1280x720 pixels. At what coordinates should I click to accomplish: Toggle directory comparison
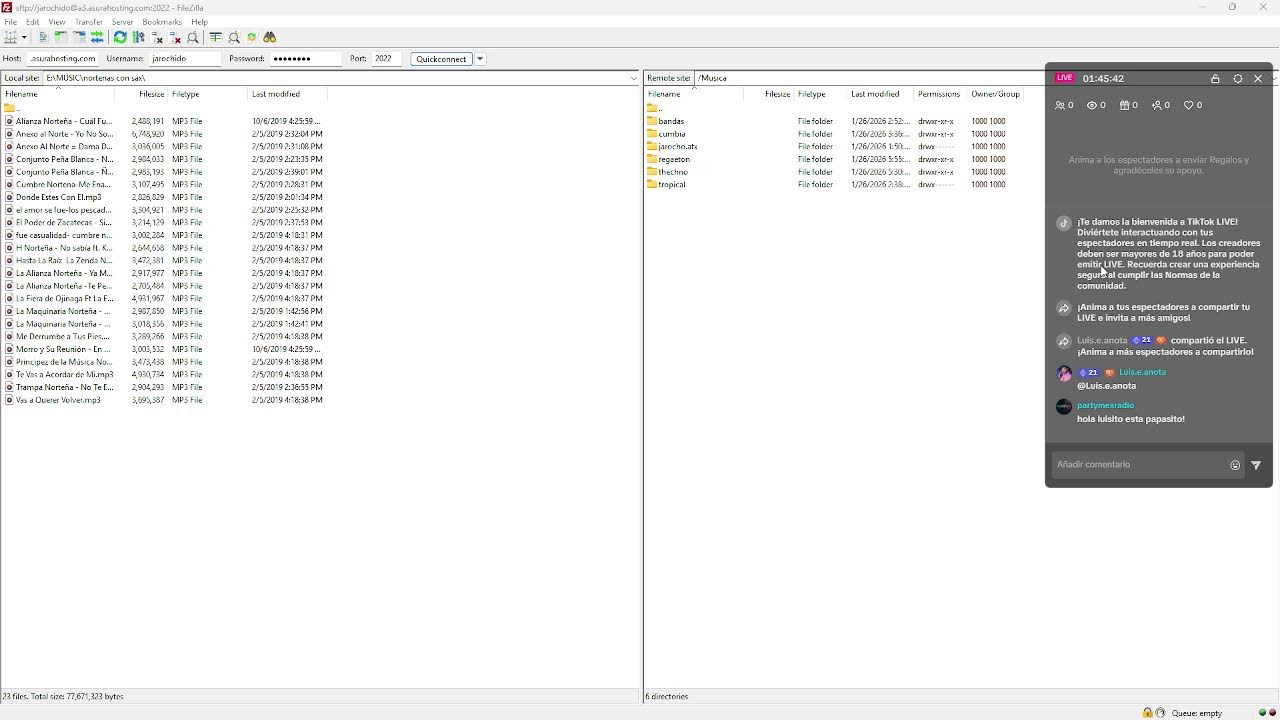click(234, 37)
